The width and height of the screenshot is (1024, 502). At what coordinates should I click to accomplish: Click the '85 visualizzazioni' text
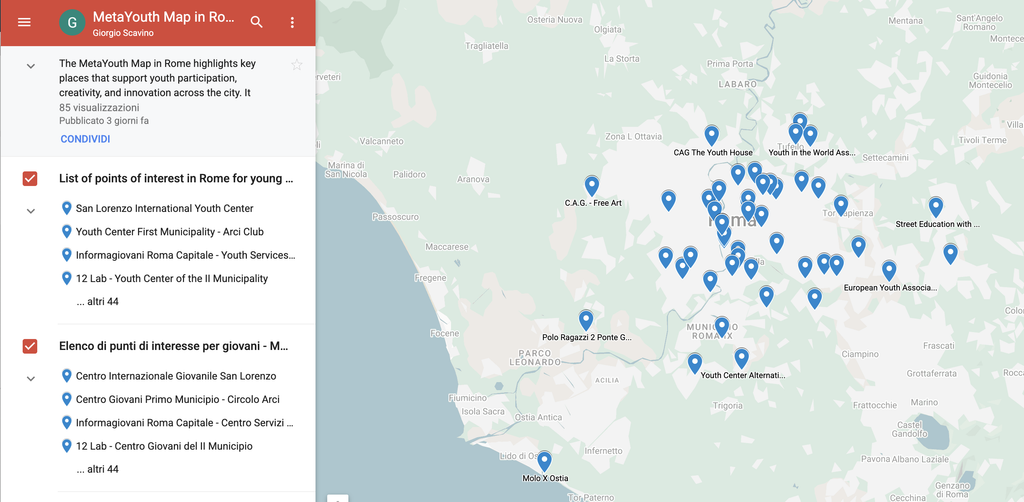pos(99,108)
